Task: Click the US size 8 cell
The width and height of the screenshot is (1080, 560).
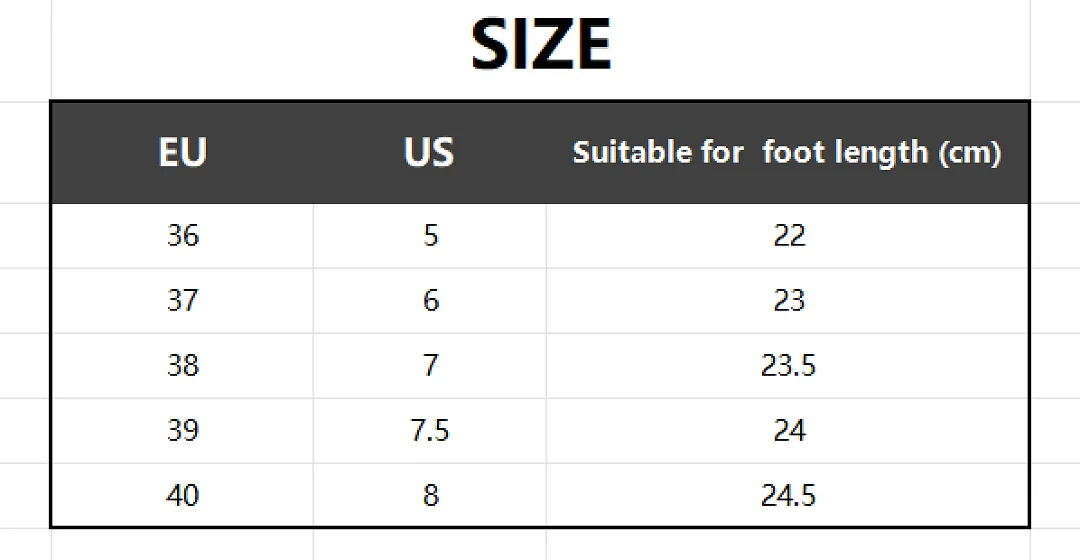Action: tap(430, 495)
